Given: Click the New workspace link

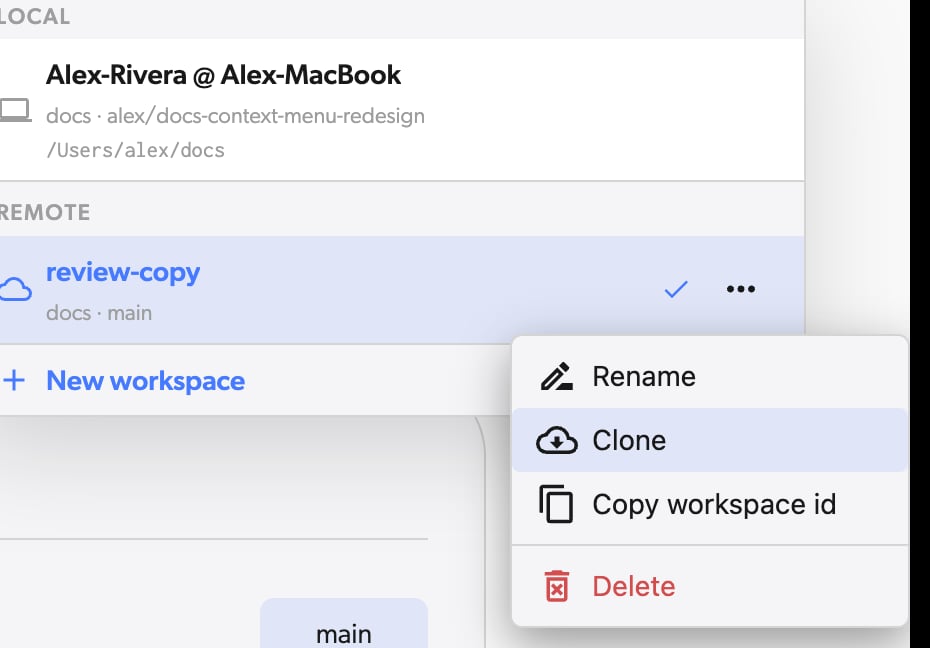Looking at the screenshot, I should (145, 381).
